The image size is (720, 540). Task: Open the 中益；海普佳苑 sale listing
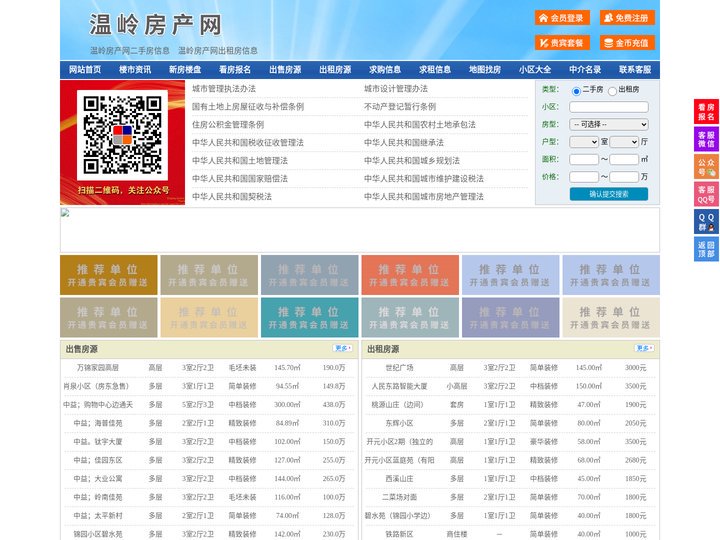(x=98, y=423)
